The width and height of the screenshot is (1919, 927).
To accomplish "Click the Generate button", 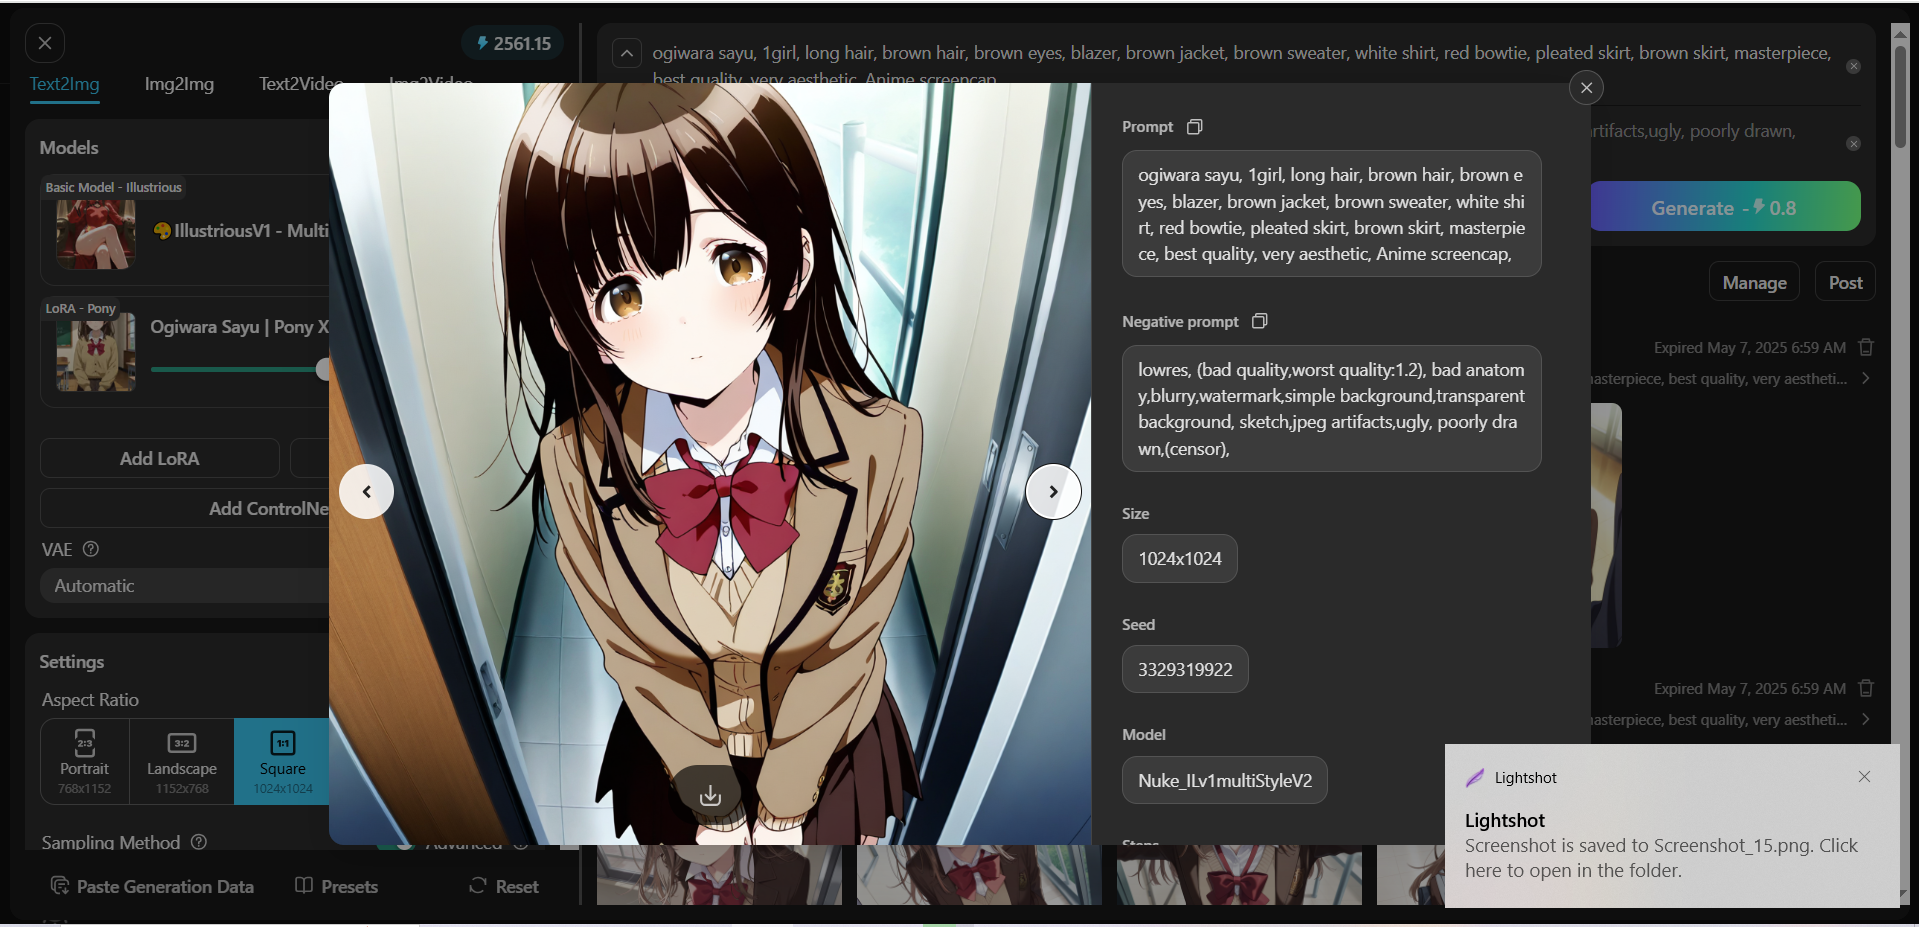I will pos(1724,207).
